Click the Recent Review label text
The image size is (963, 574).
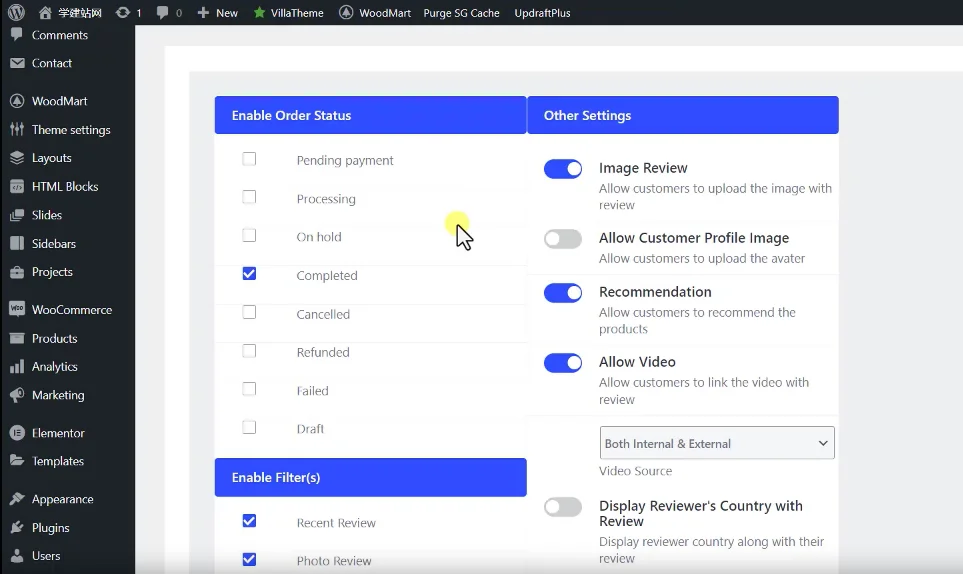[336, 523]
